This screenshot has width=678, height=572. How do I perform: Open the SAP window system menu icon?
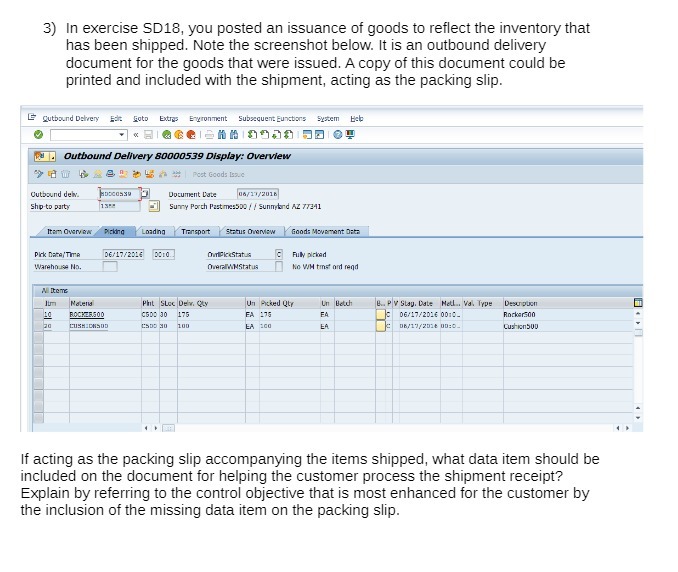pos(32,118)
